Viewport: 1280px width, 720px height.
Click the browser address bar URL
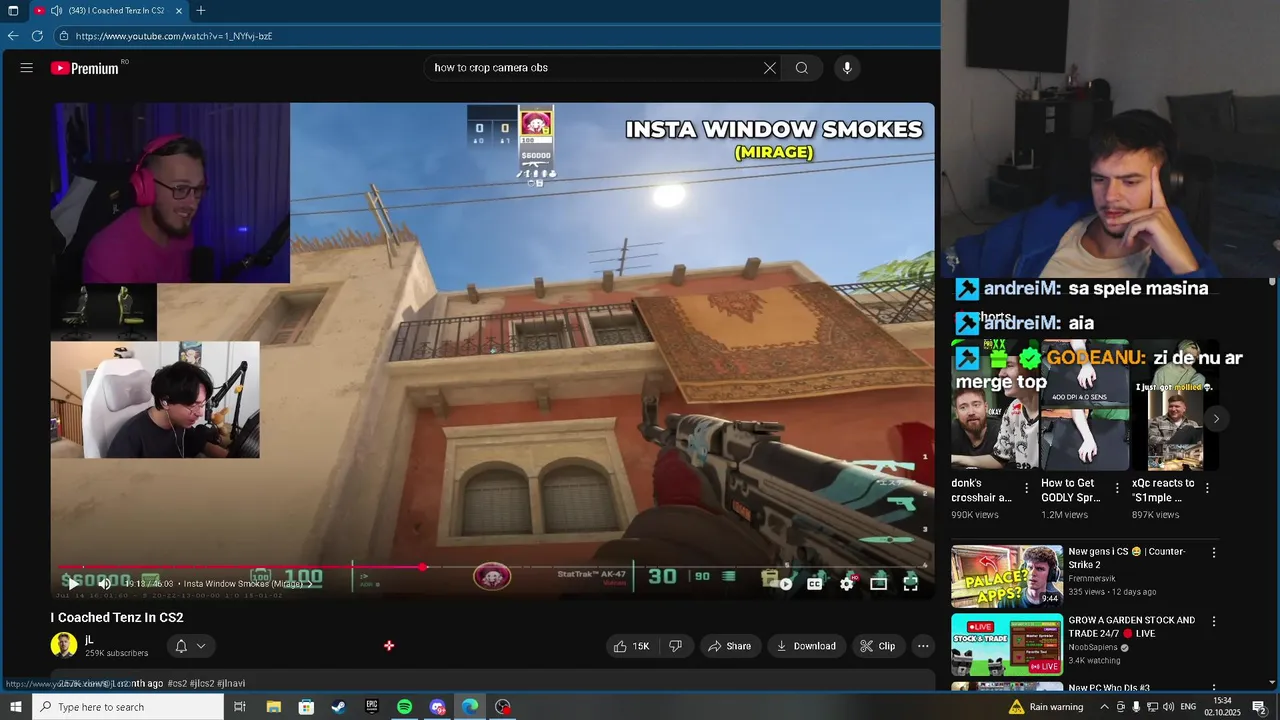tap(174, 36)
